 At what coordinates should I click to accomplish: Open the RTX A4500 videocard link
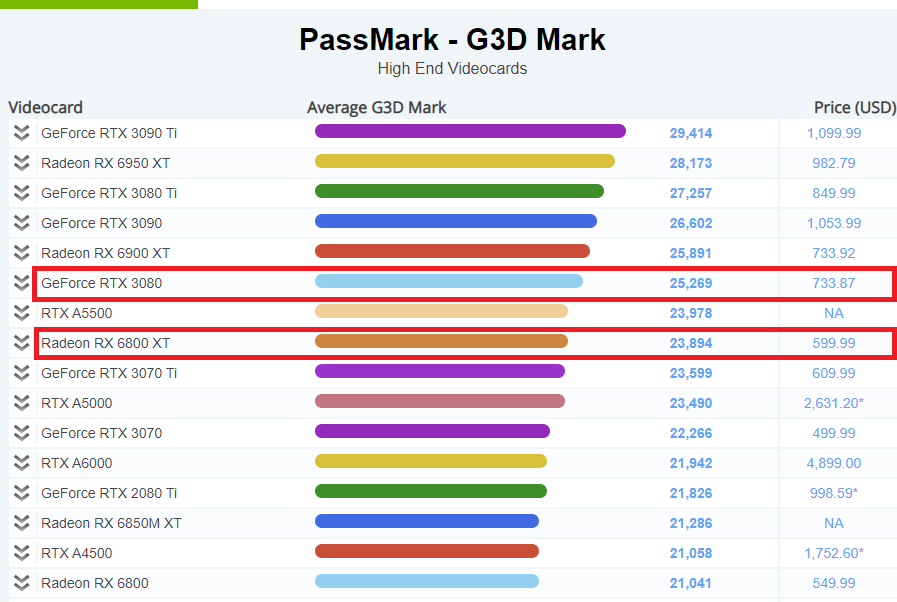tap(77, 553)
